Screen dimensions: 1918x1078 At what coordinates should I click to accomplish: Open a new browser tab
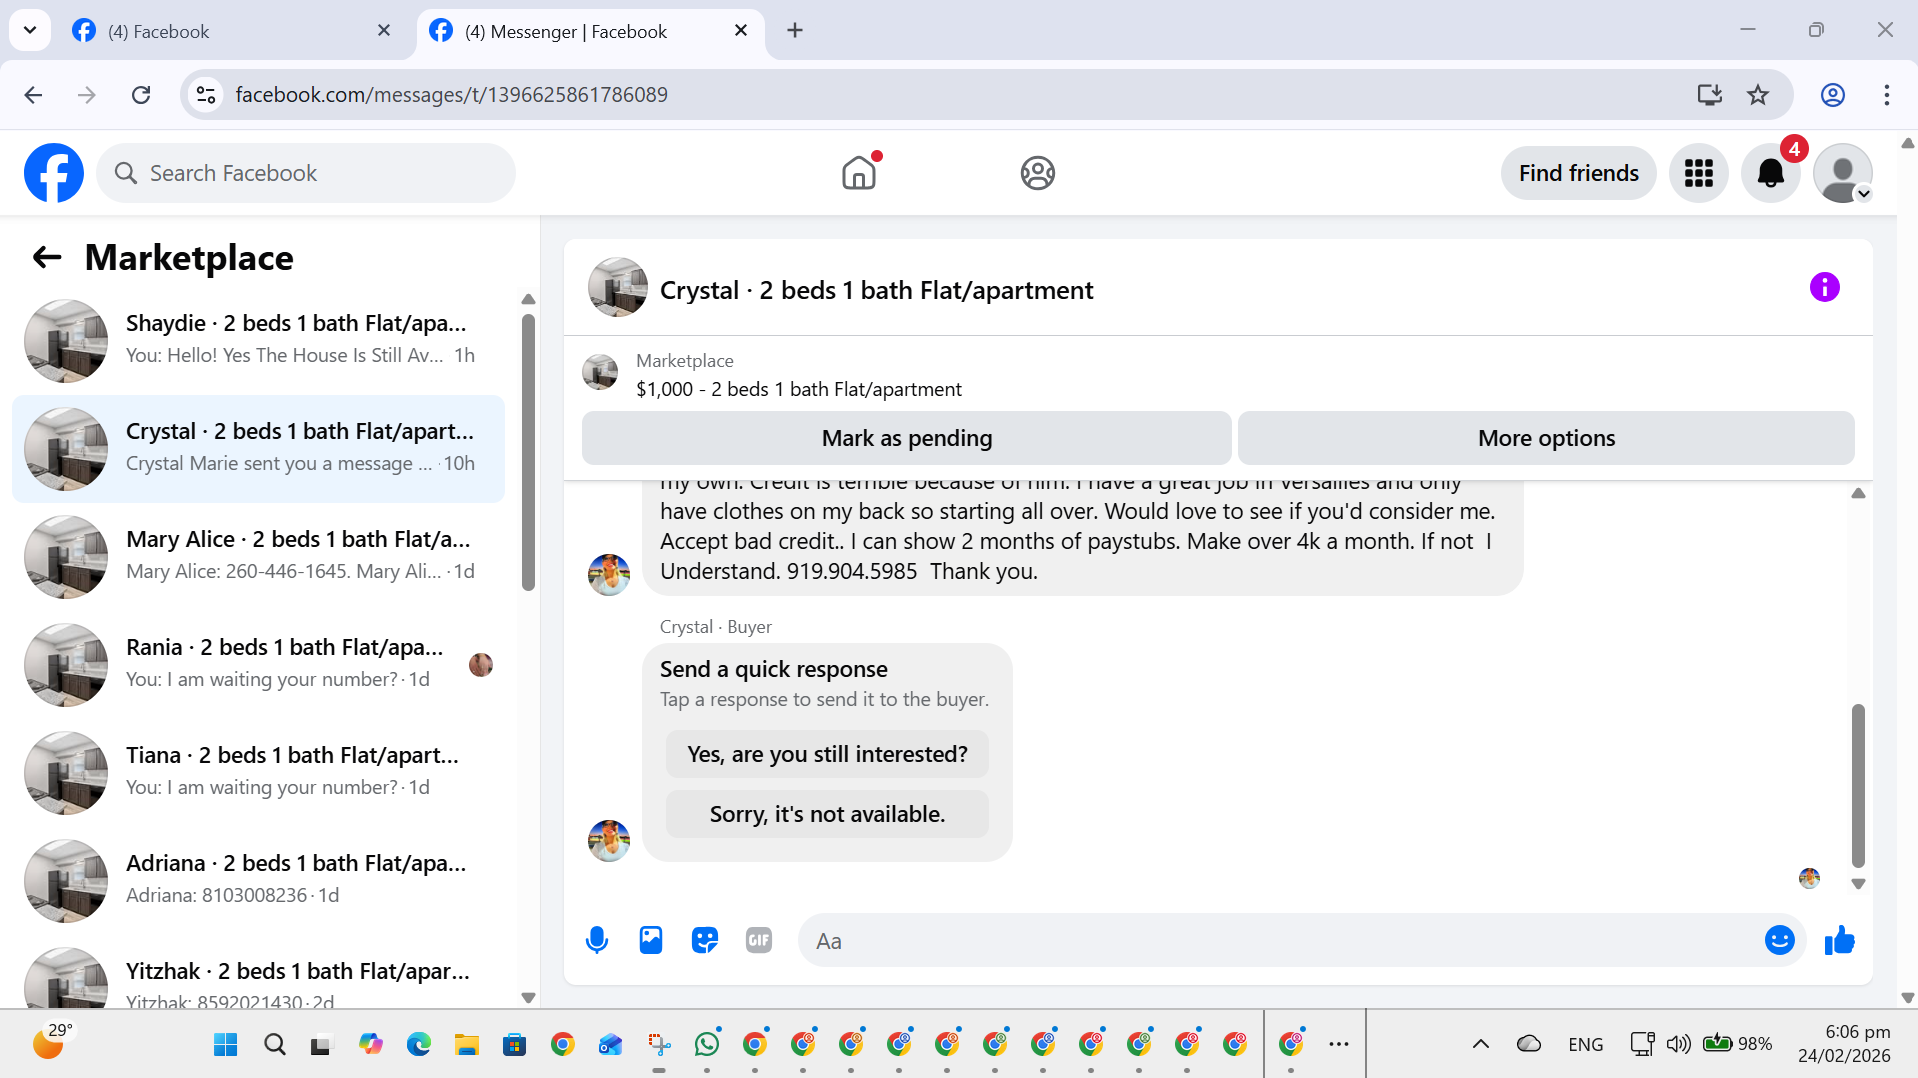(x=795, y=30)
